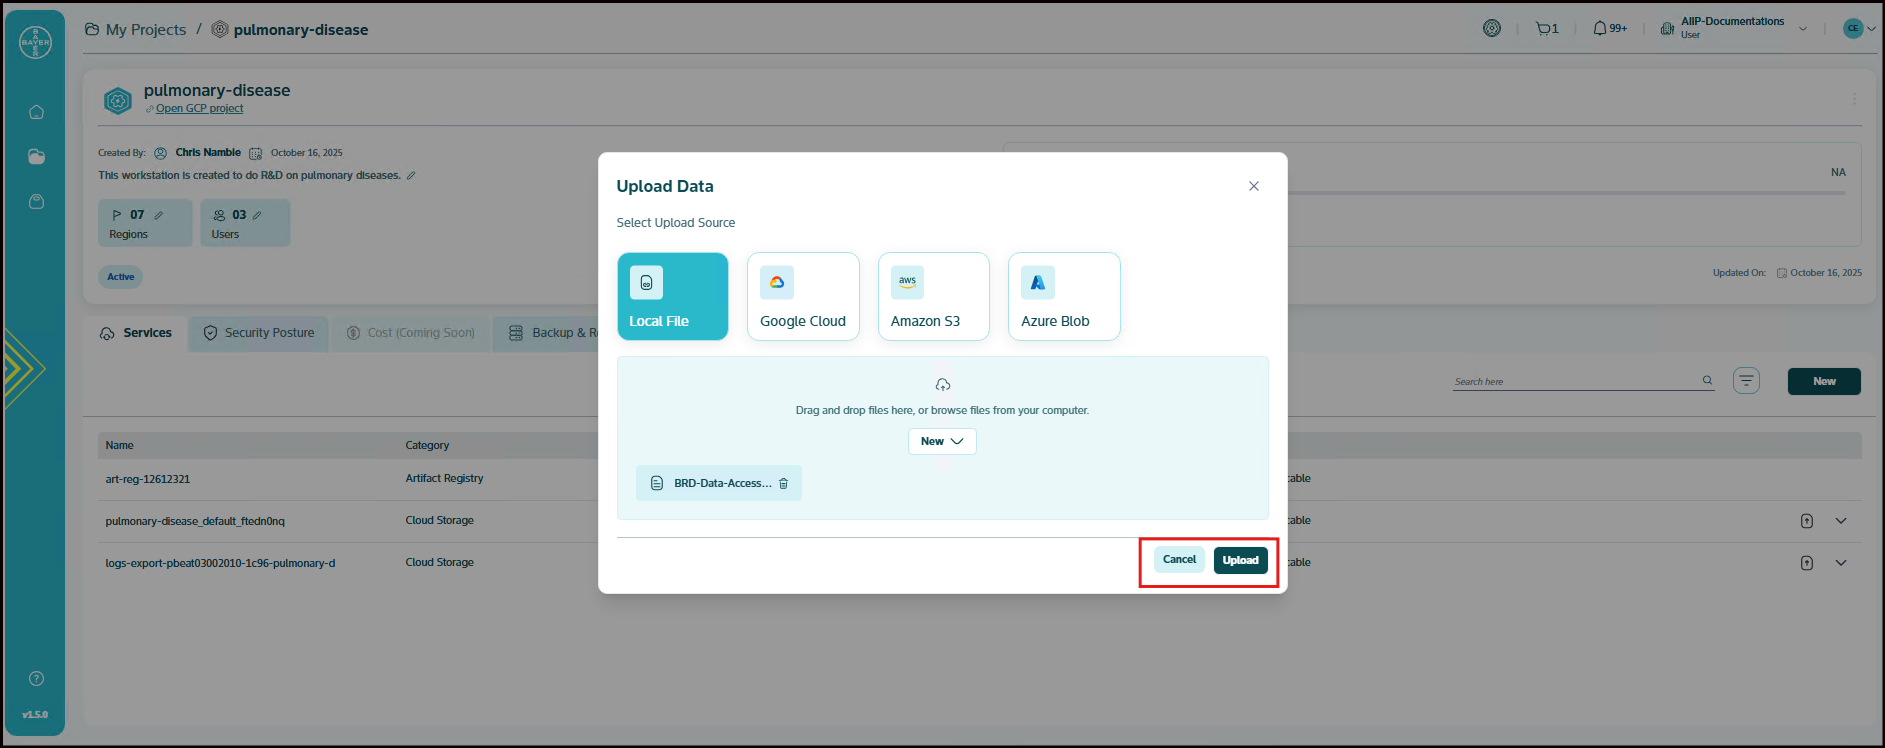Open the New dropdown in upload area
Image resolution: width=1885 pixels, height=748 pixels.
(942, 441)
